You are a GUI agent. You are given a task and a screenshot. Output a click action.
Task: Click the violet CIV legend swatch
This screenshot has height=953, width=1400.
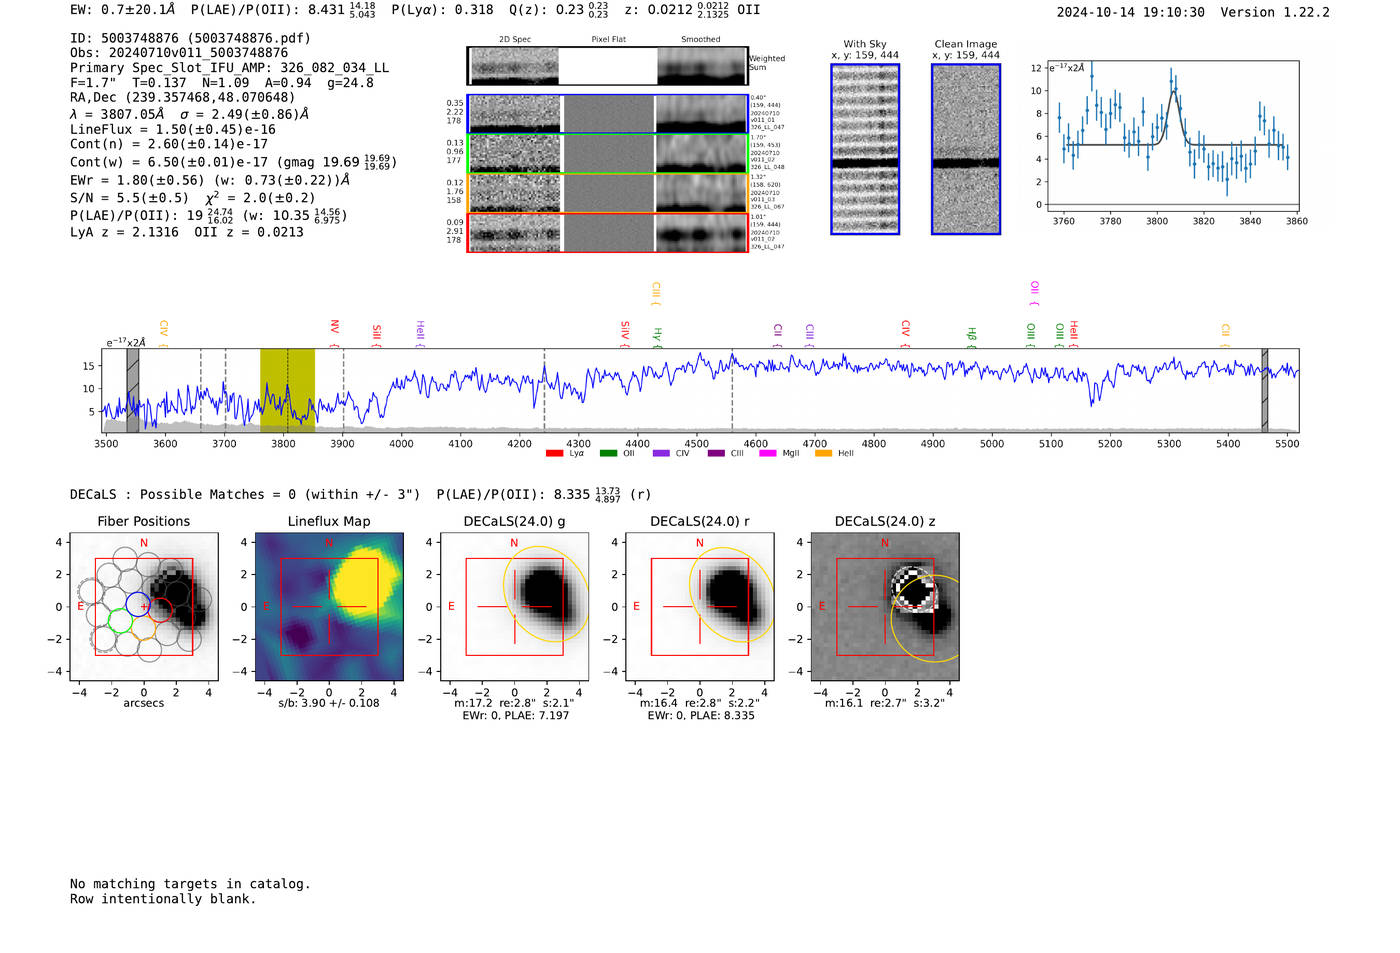coord(661,453)
